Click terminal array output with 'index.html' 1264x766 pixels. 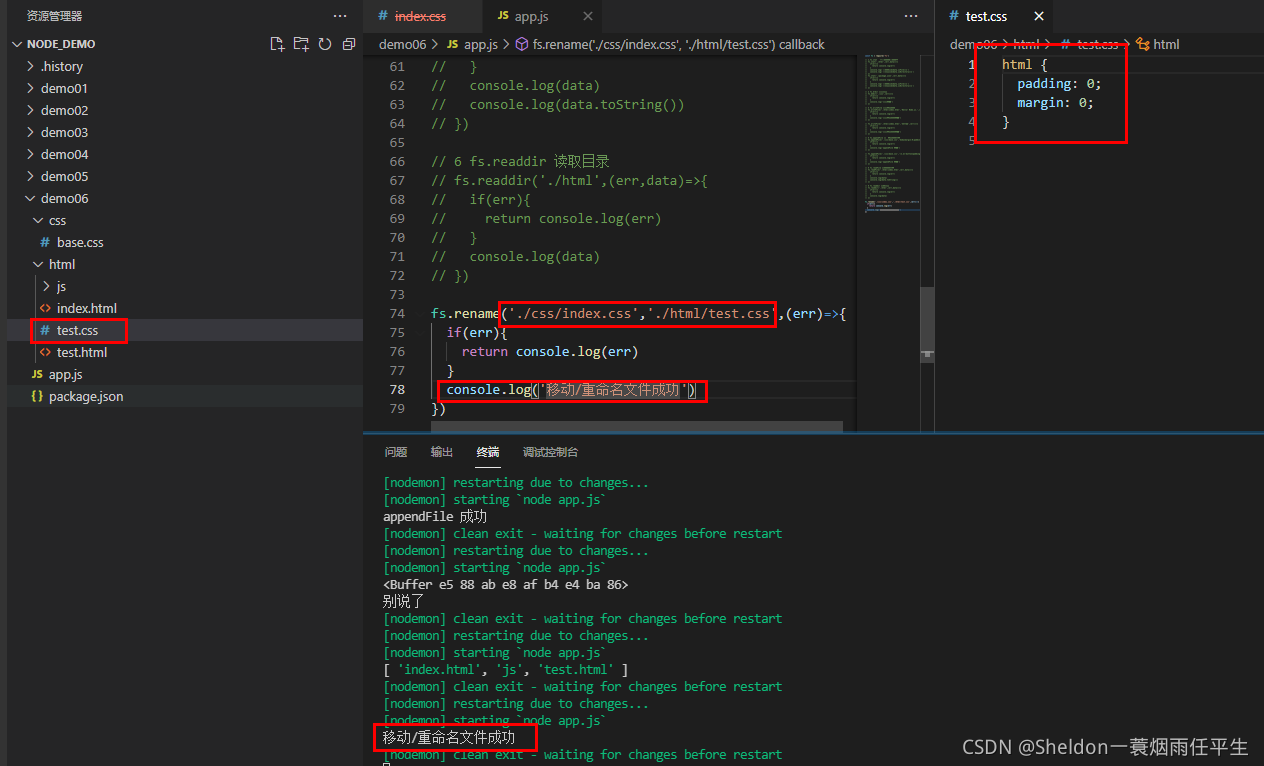(505, 670)
